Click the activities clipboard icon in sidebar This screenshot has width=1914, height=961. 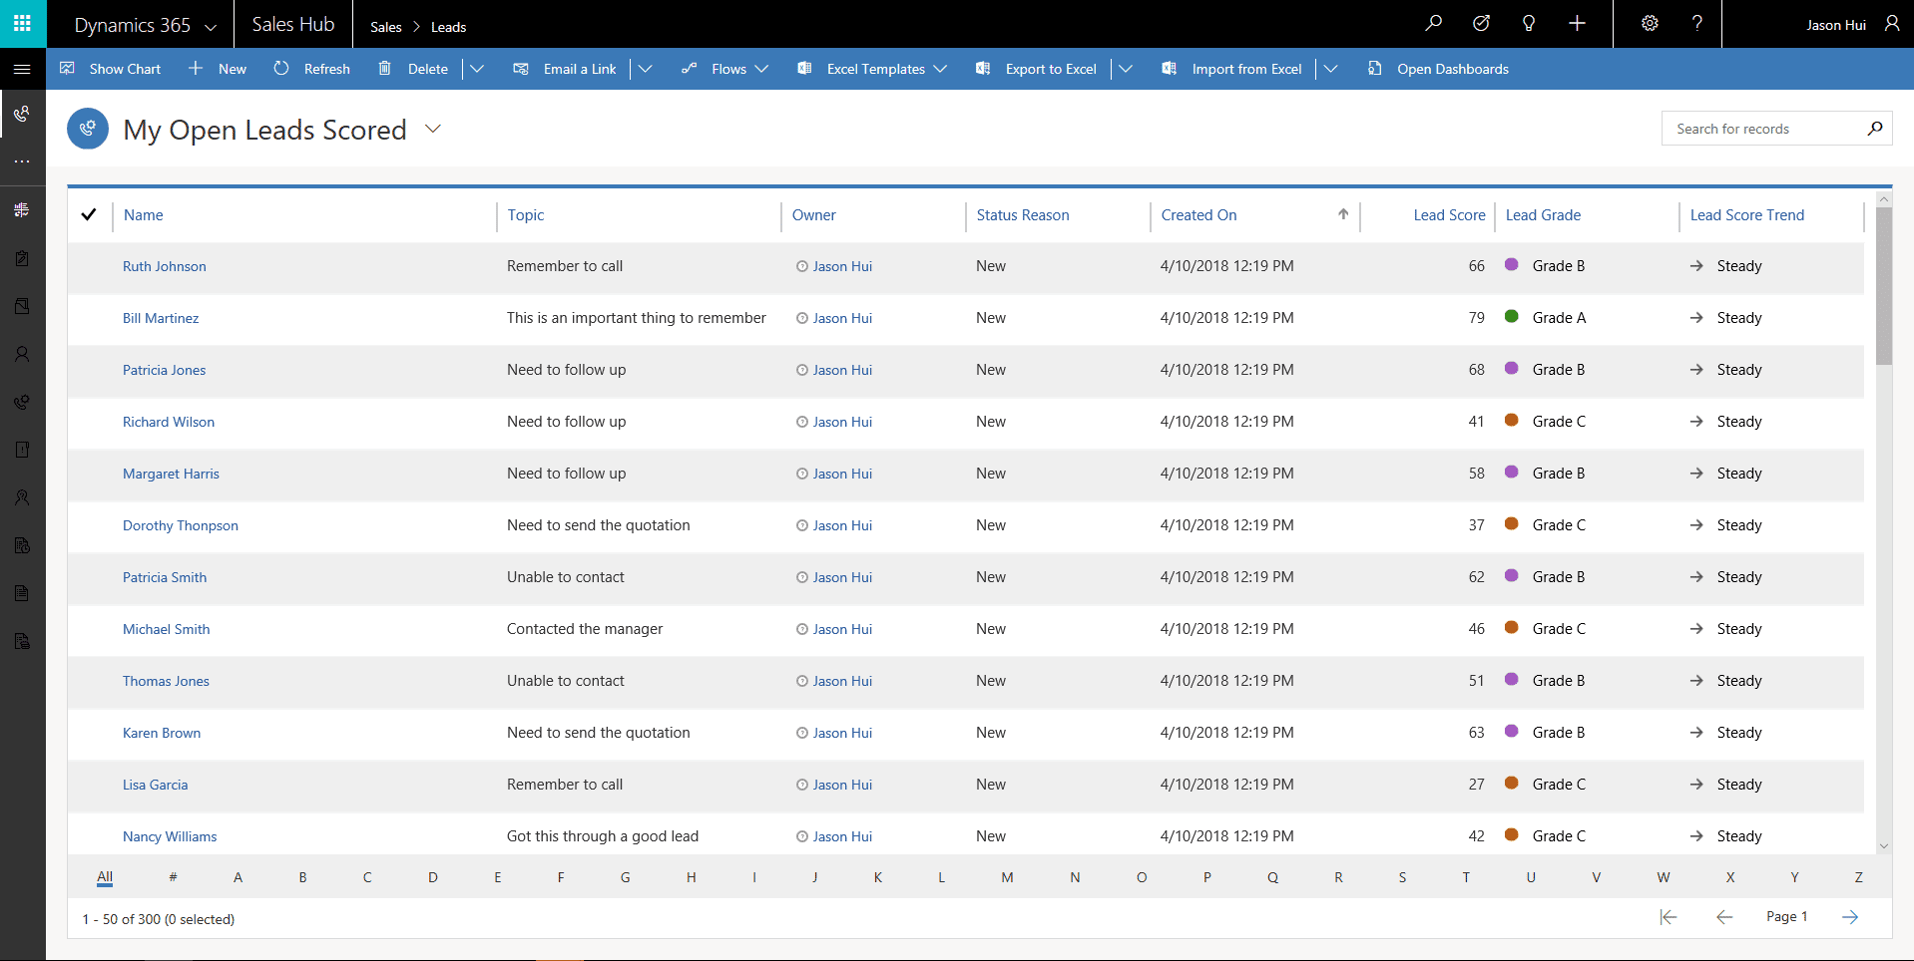pos(22,258)
